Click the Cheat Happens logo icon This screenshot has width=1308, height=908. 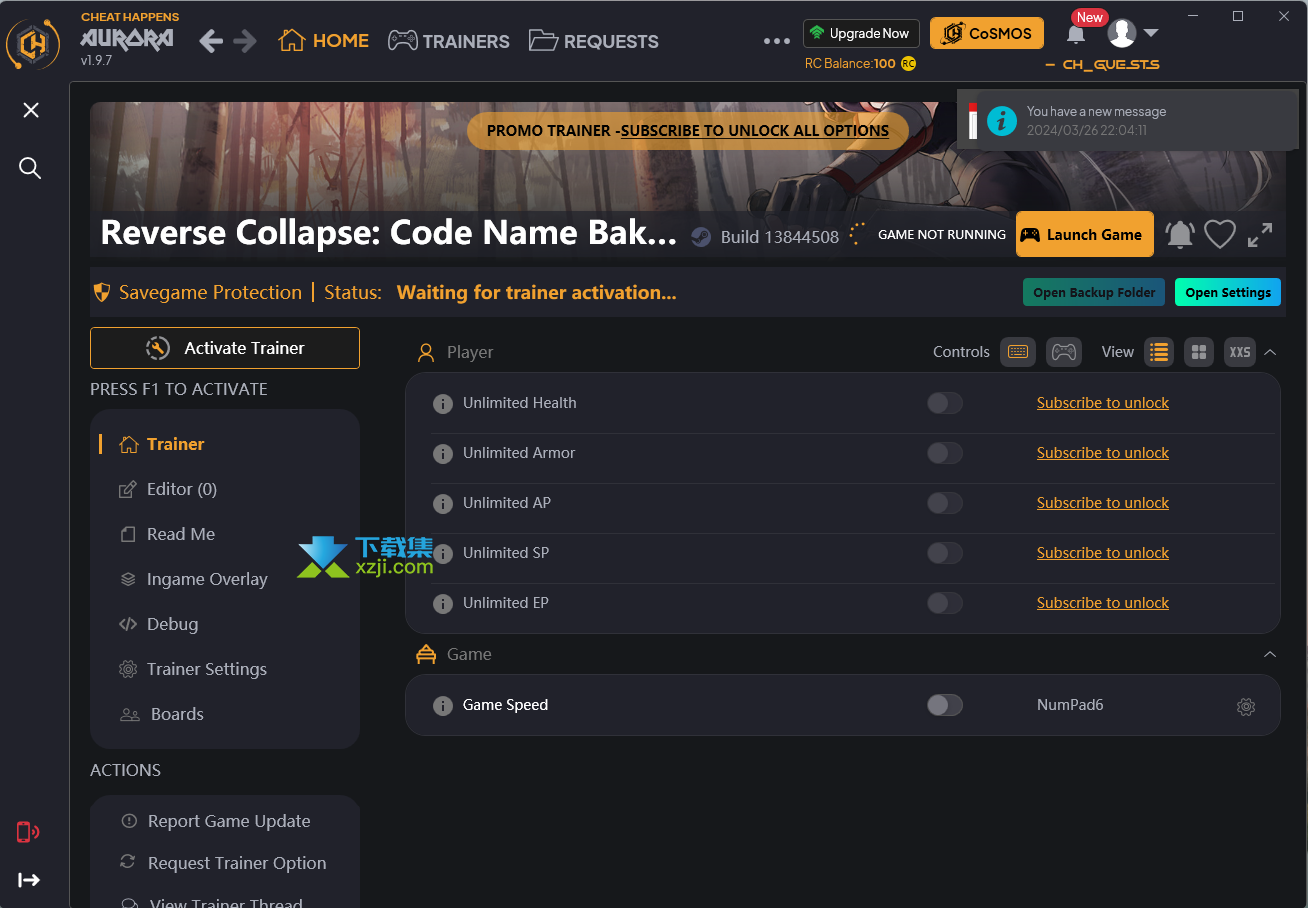pyautogui.click(x=33, y=44)
